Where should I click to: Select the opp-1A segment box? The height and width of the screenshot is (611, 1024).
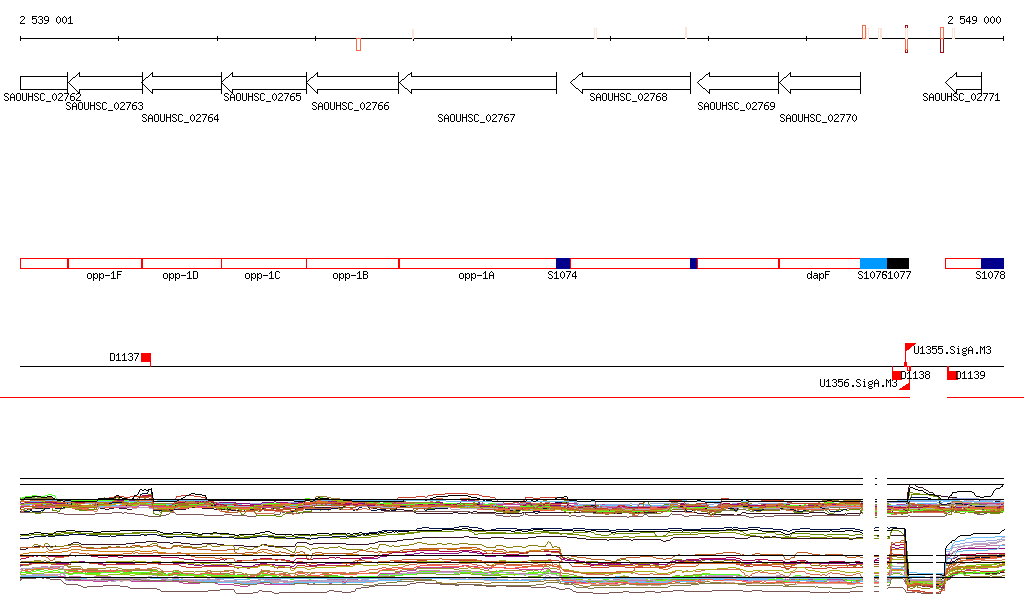tap(477, 263)
